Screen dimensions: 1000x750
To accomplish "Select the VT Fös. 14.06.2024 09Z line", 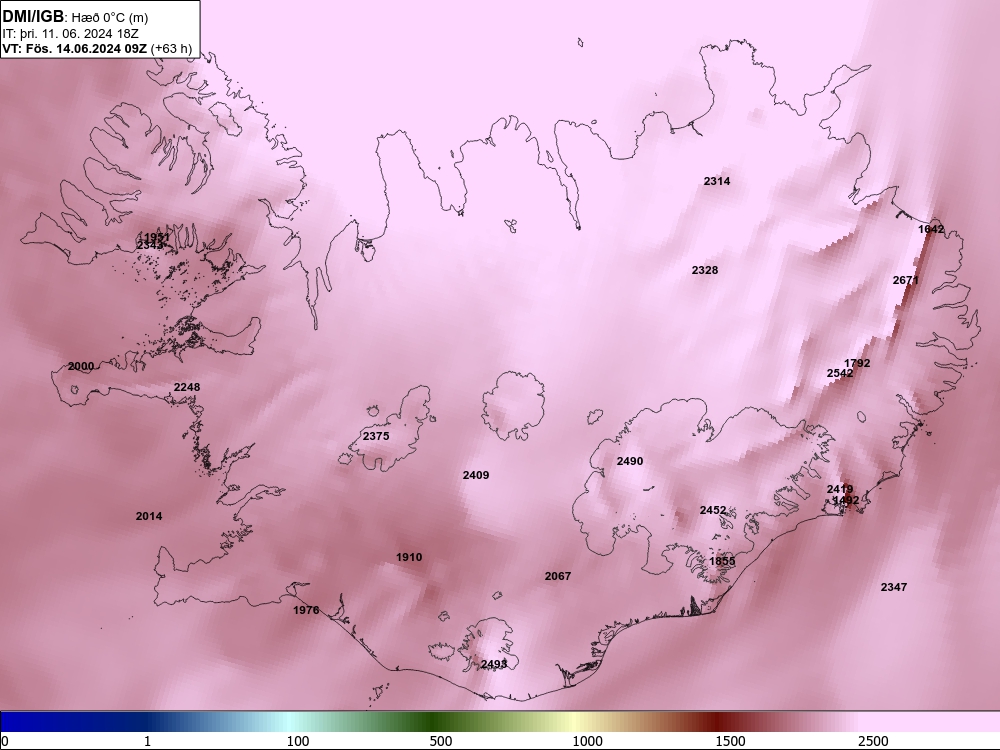I will click(x=97, y=48).
